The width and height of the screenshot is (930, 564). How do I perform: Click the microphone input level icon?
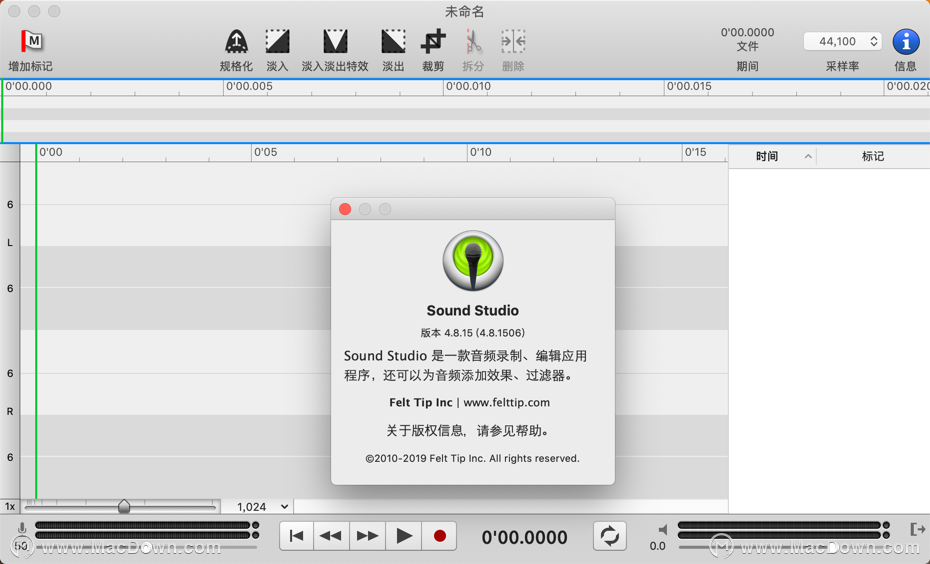(x=22, y=528)
